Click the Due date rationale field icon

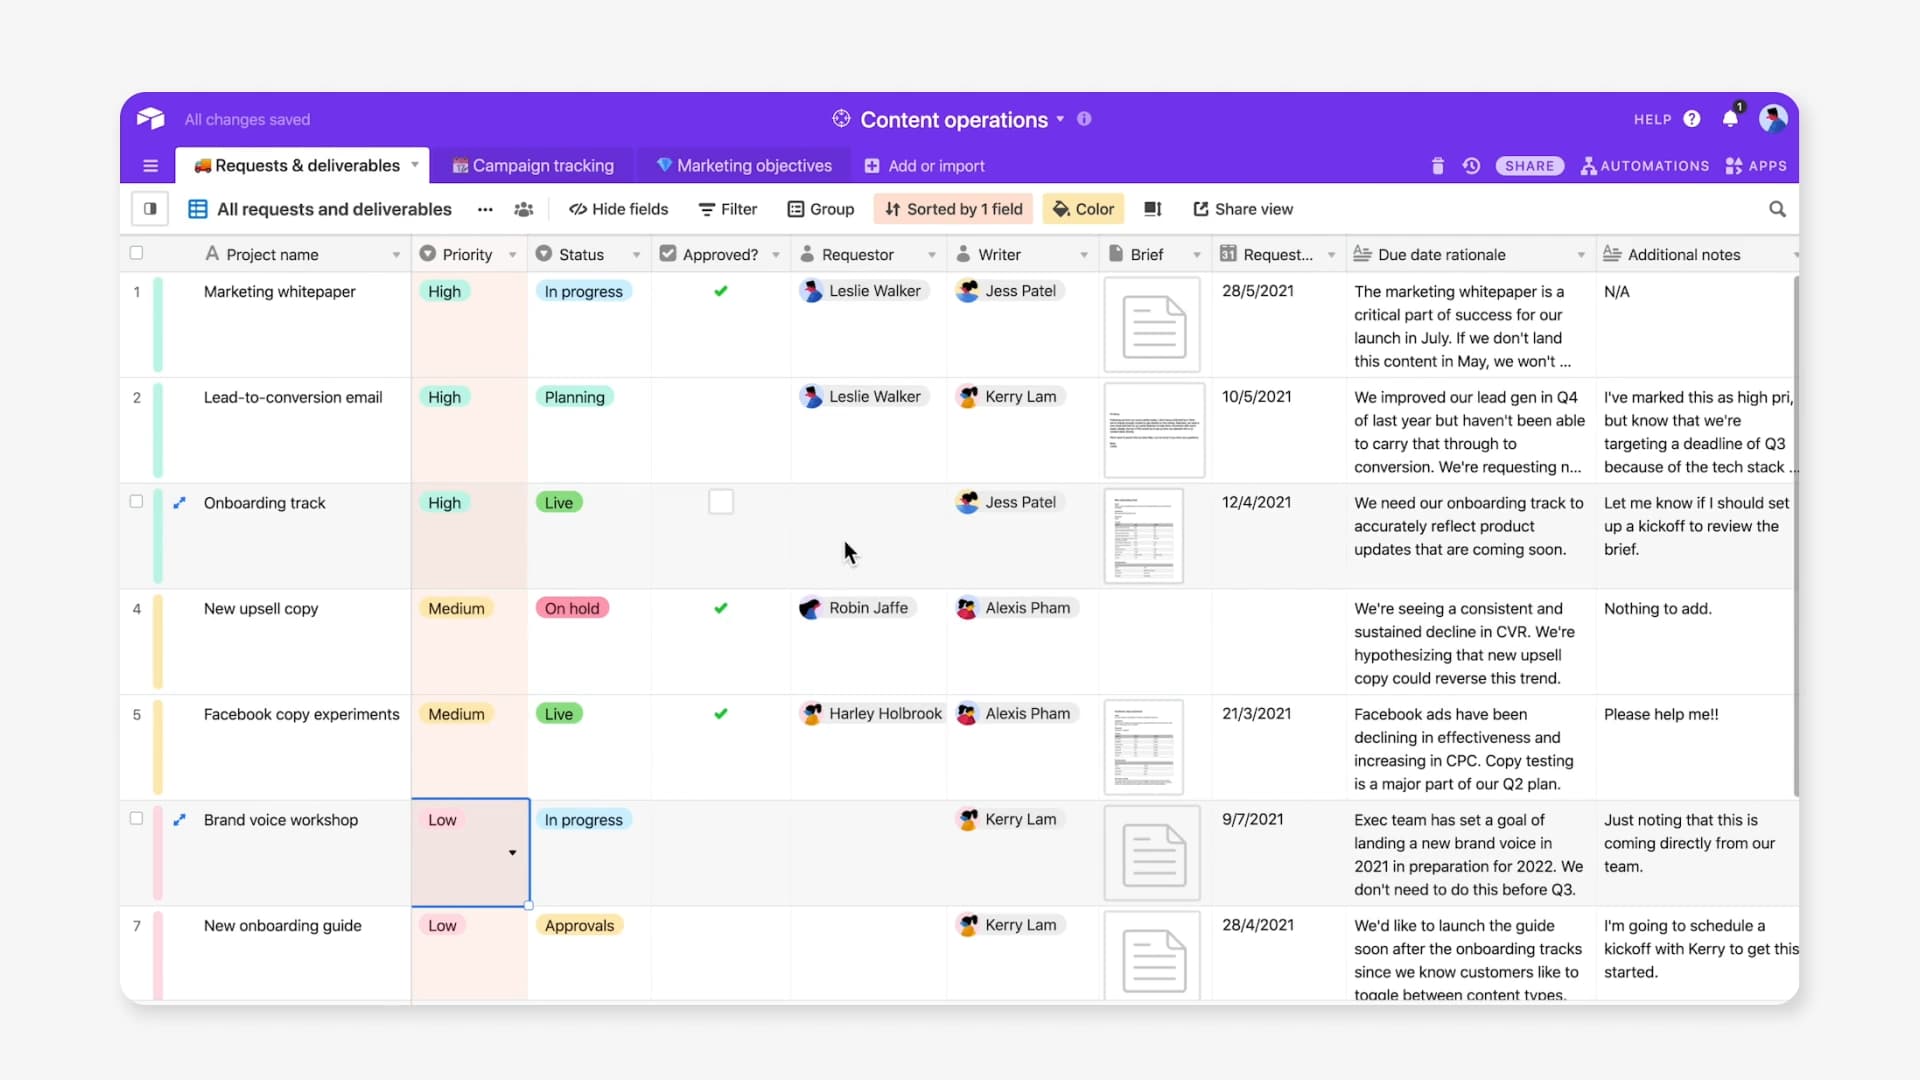(x=1362, y=254)
